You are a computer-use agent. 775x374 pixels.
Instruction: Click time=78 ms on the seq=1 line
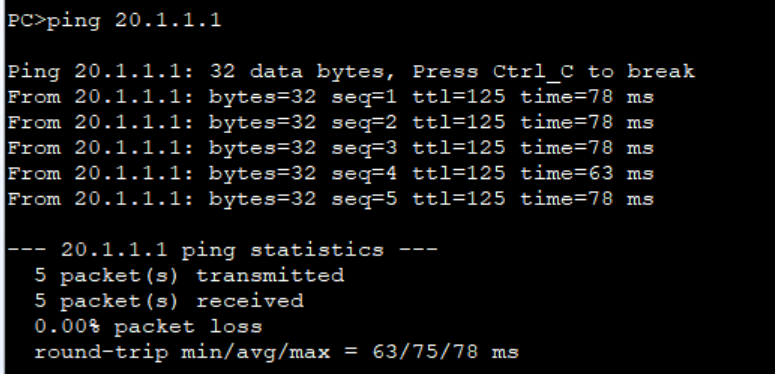click(587, 97)
